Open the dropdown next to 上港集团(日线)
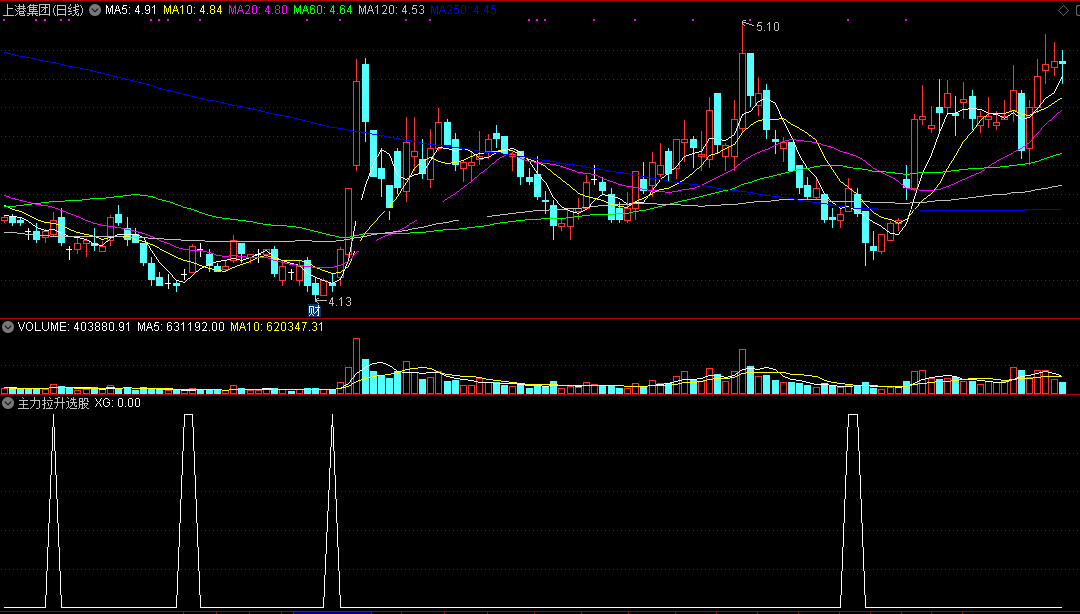Screen dimensions: 1080x614 (94, 10)
